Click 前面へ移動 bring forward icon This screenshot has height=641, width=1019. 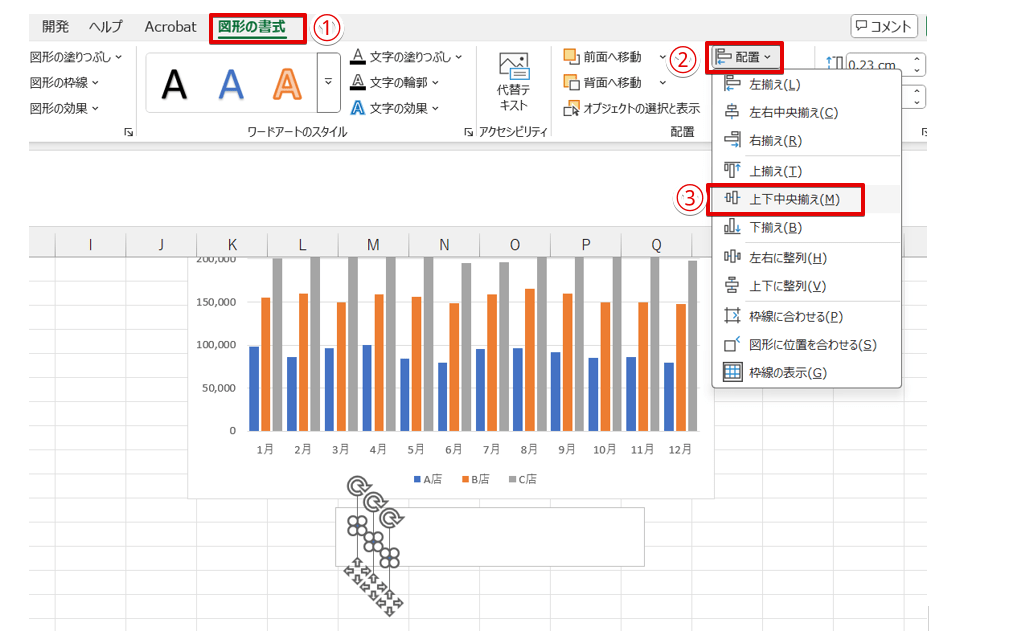pos(571,57)
